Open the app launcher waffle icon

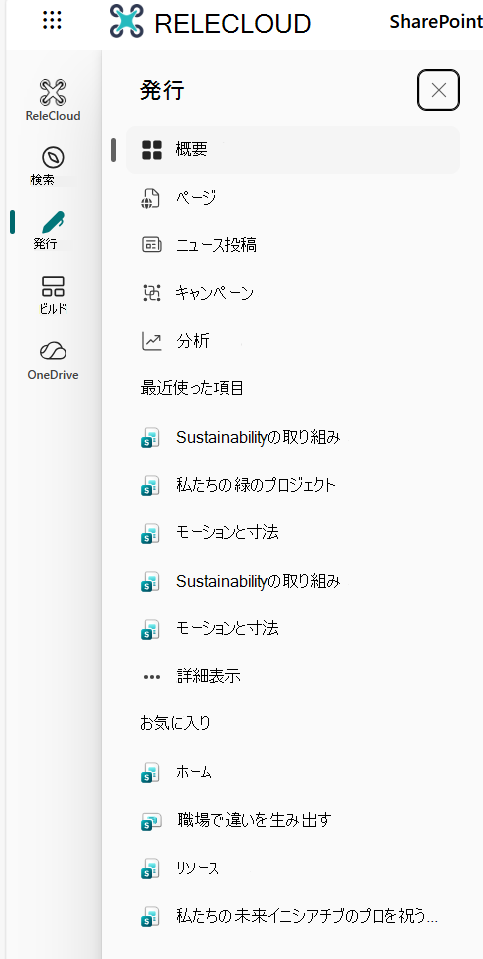coord(53,21)
